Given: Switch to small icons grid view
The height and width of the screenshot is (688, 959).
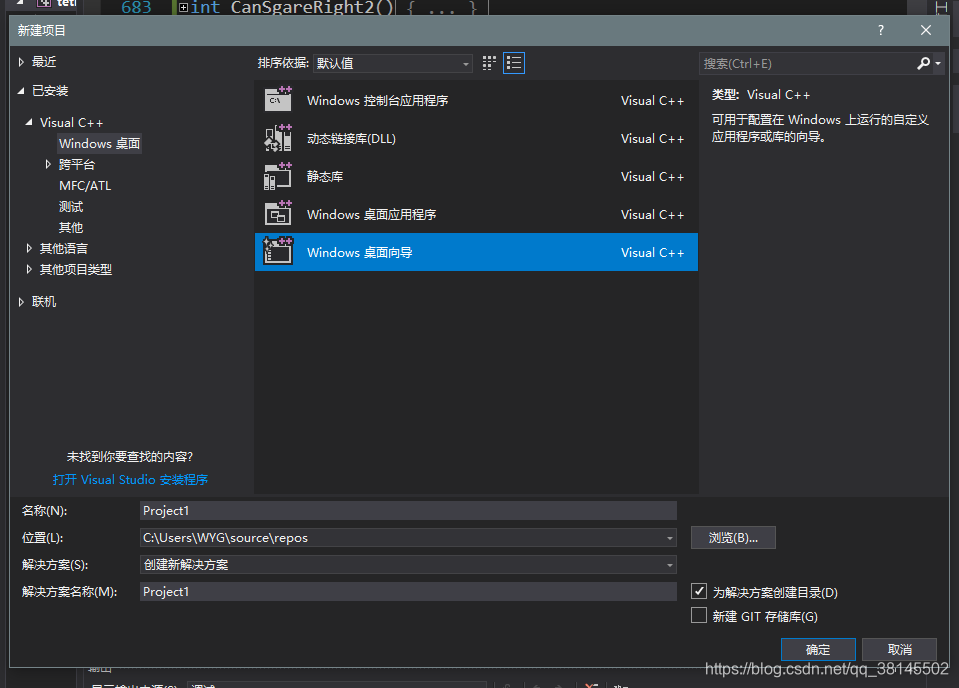Looking at the screenshot, I should click(x=489, y=63).
